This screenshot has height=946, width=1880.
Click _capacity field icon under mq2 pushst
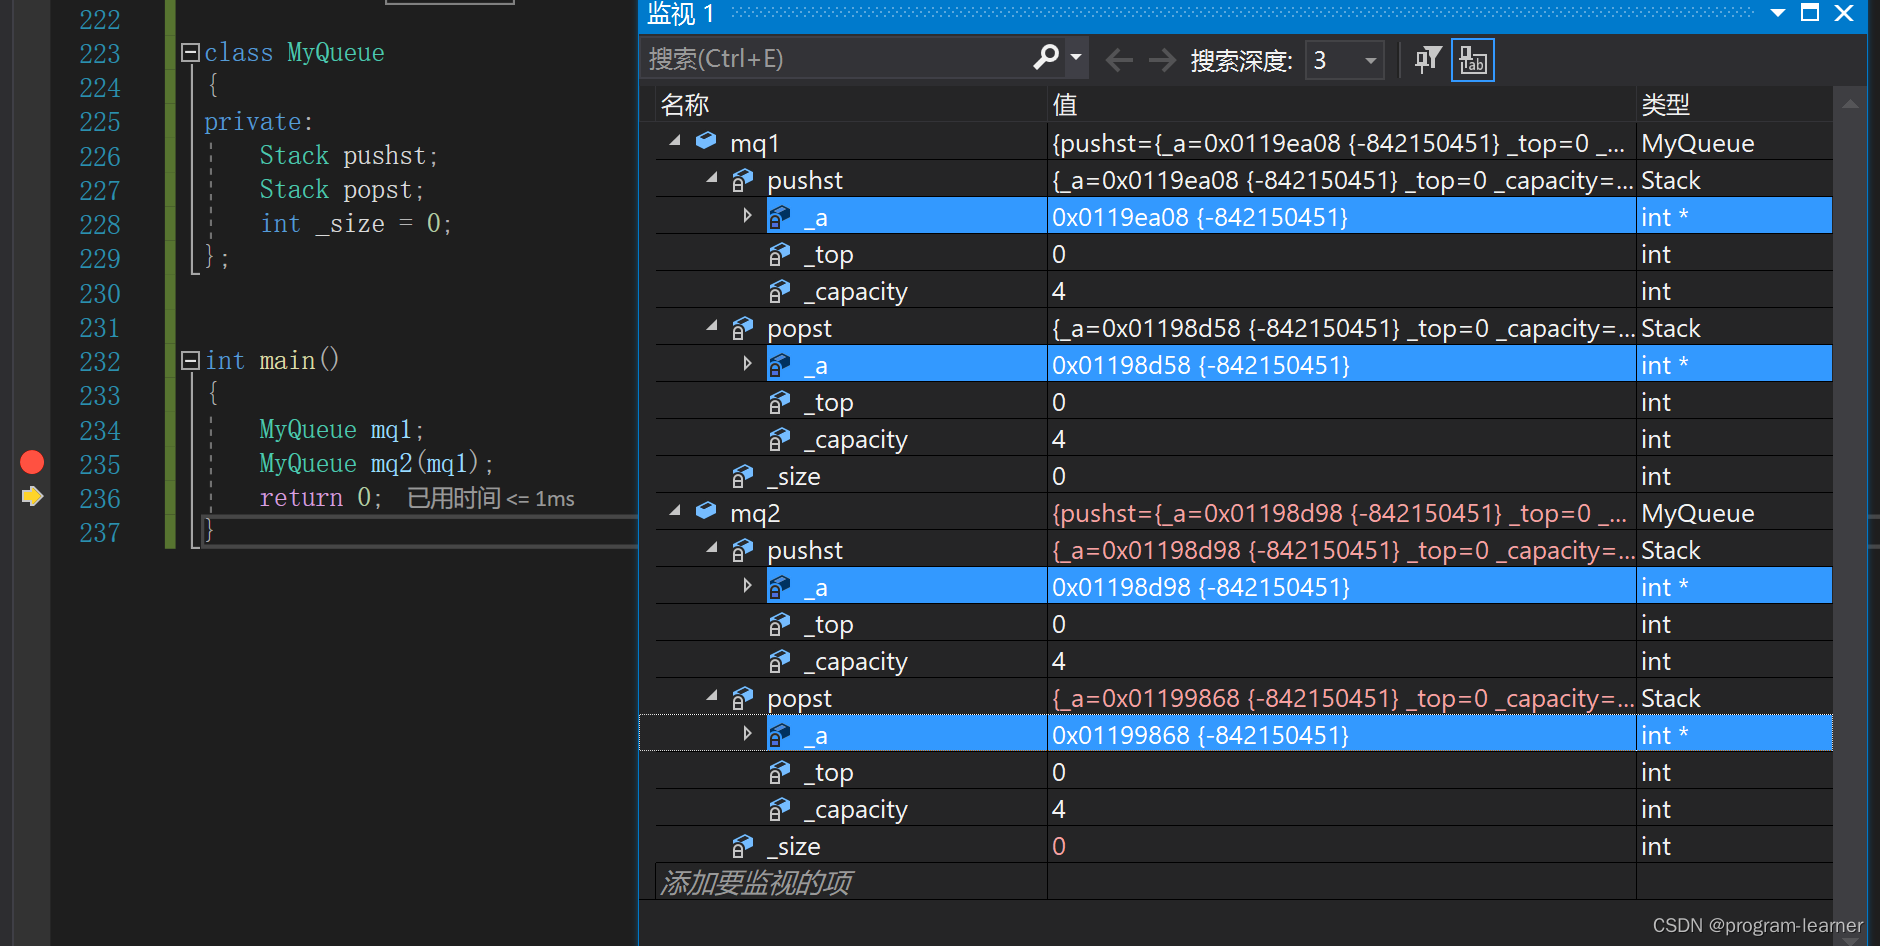click(x=779, y=661)
